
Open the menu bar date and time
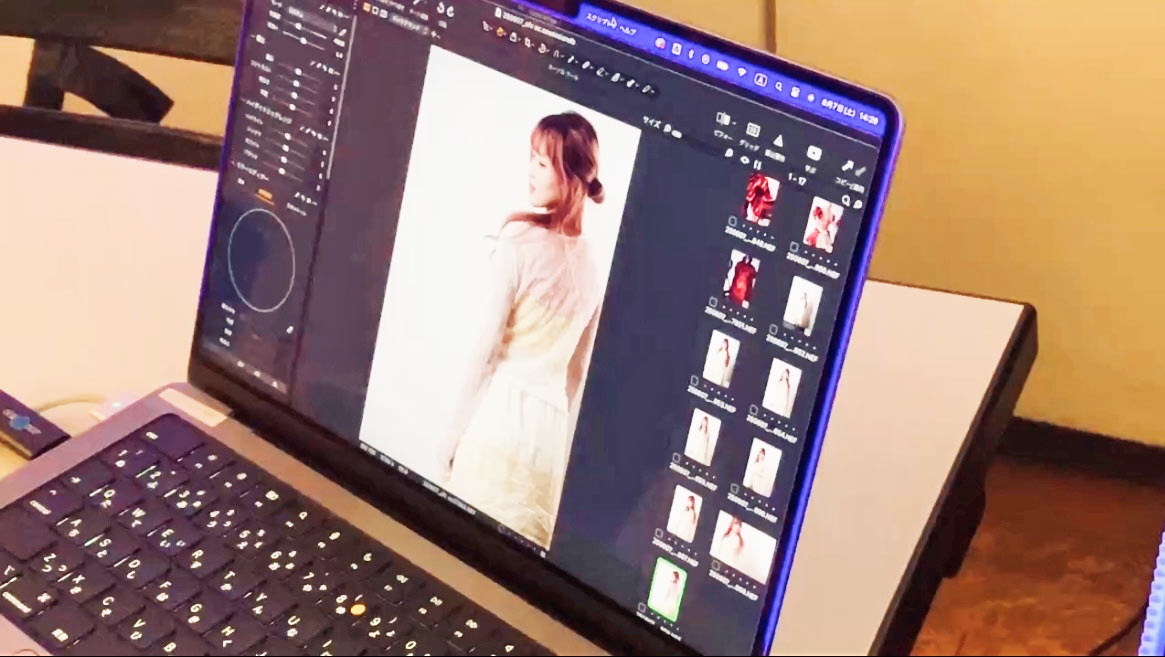point(850,111)
